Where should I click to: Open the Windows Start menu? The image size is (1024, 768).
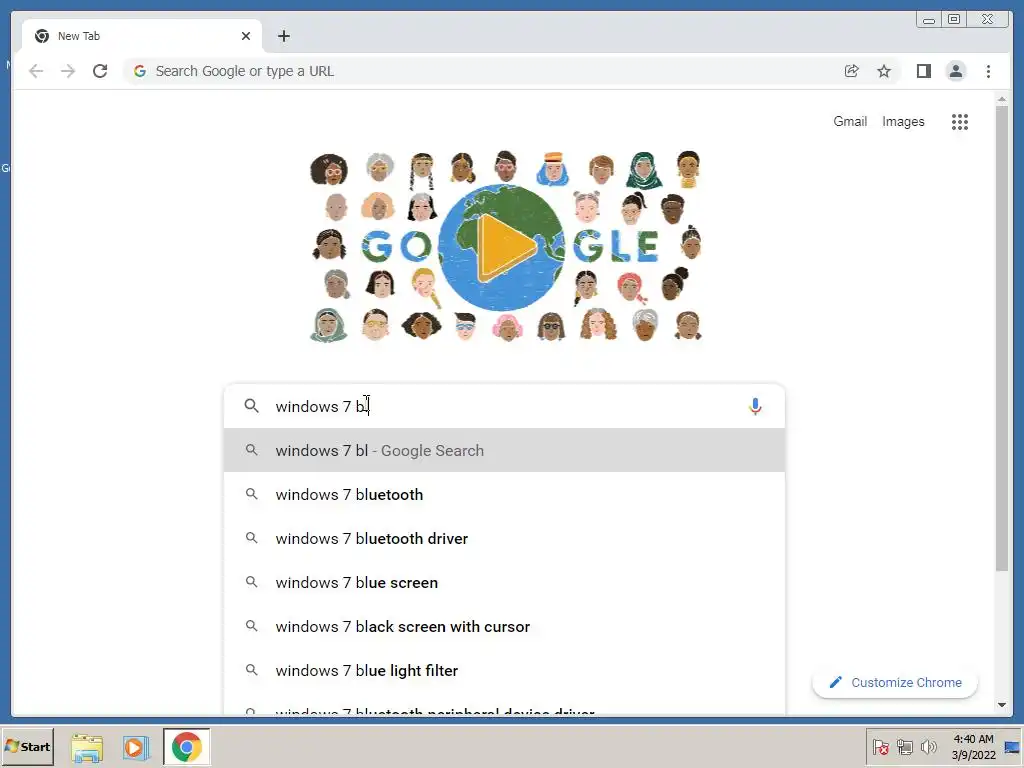pyautogui.click(x=27, y=746)
